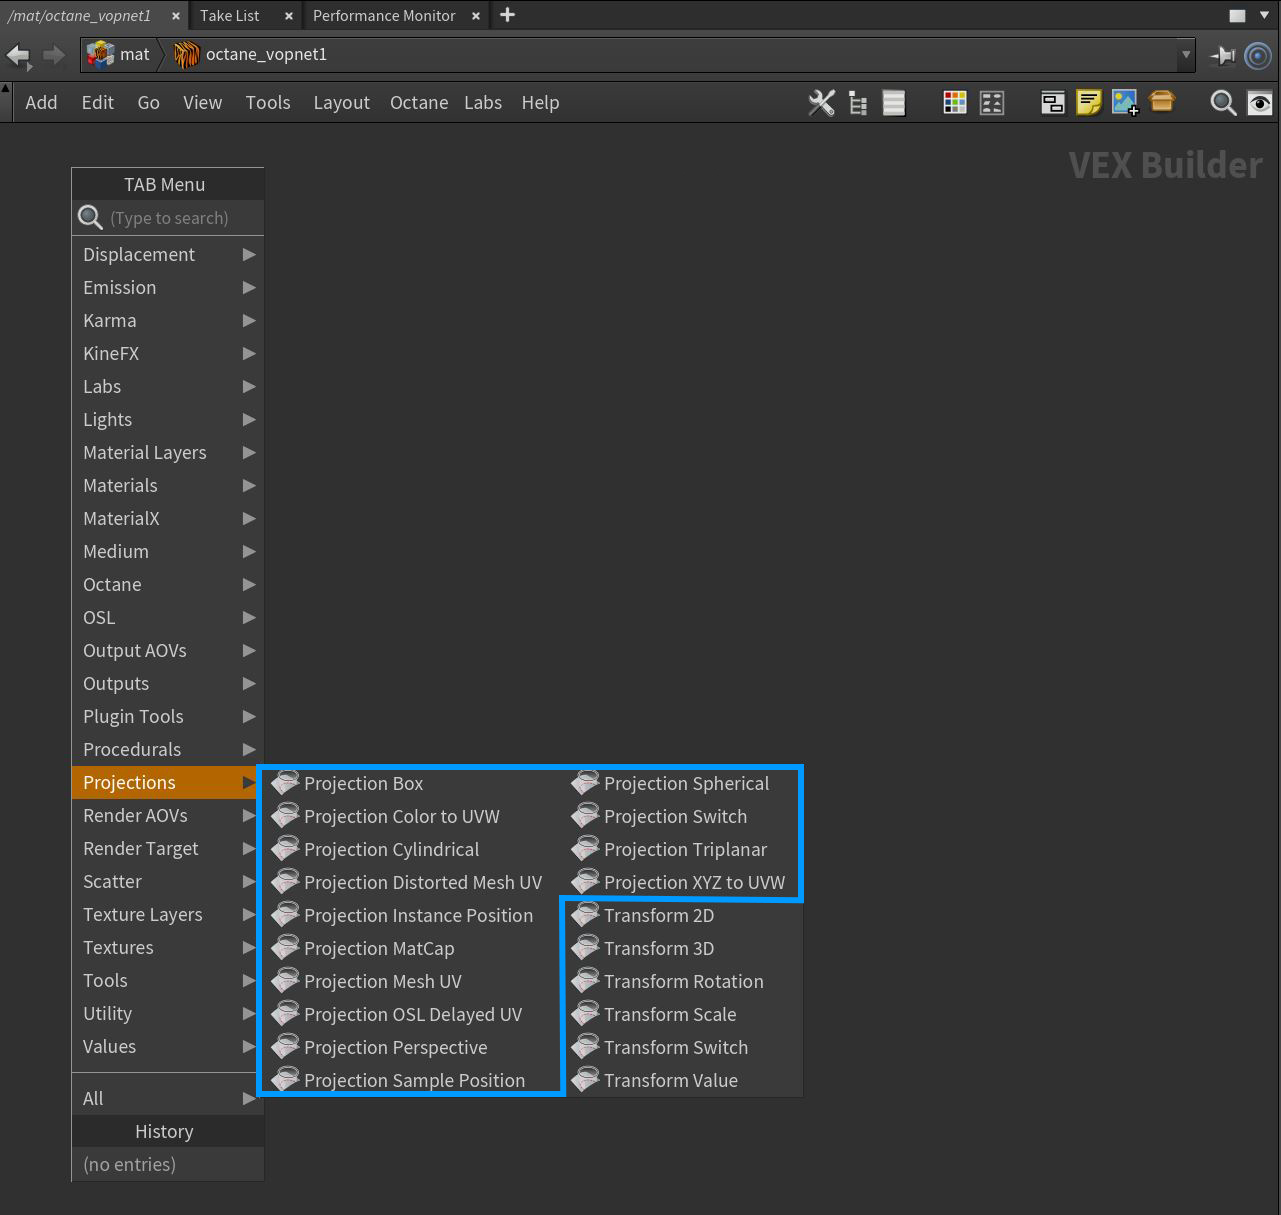Click the network box icon
This screenshot has height=1215, width=1281.
(1052, 103)
